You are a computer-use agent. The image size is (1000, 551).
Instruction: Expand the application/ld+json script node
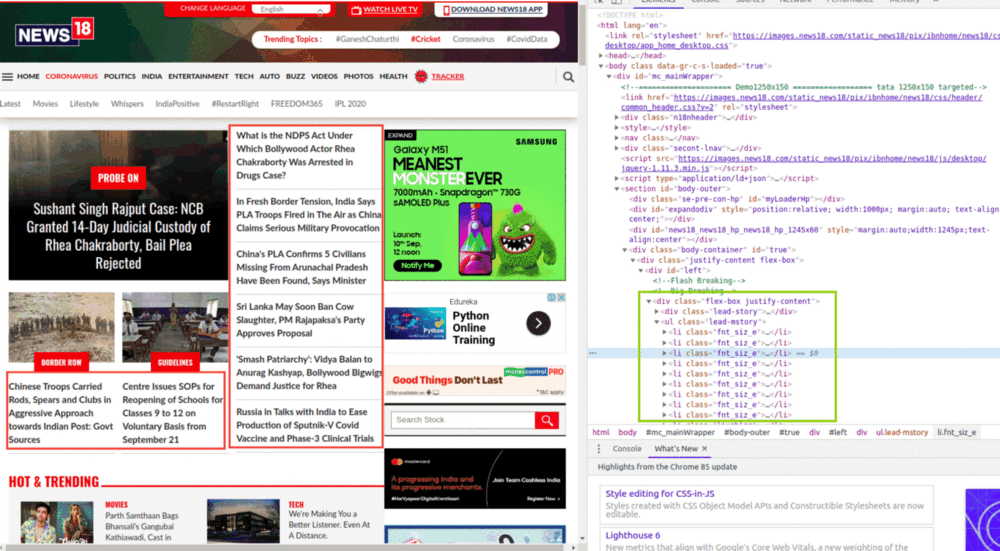coord(617,179)
